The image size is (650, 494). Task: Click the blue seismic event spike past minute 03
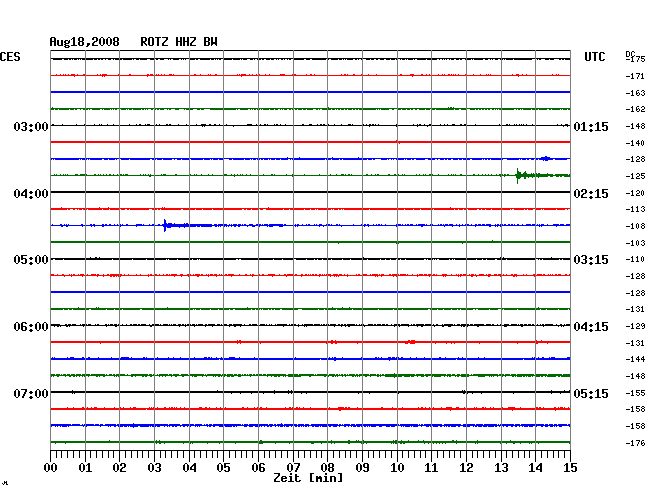(165, 225)
